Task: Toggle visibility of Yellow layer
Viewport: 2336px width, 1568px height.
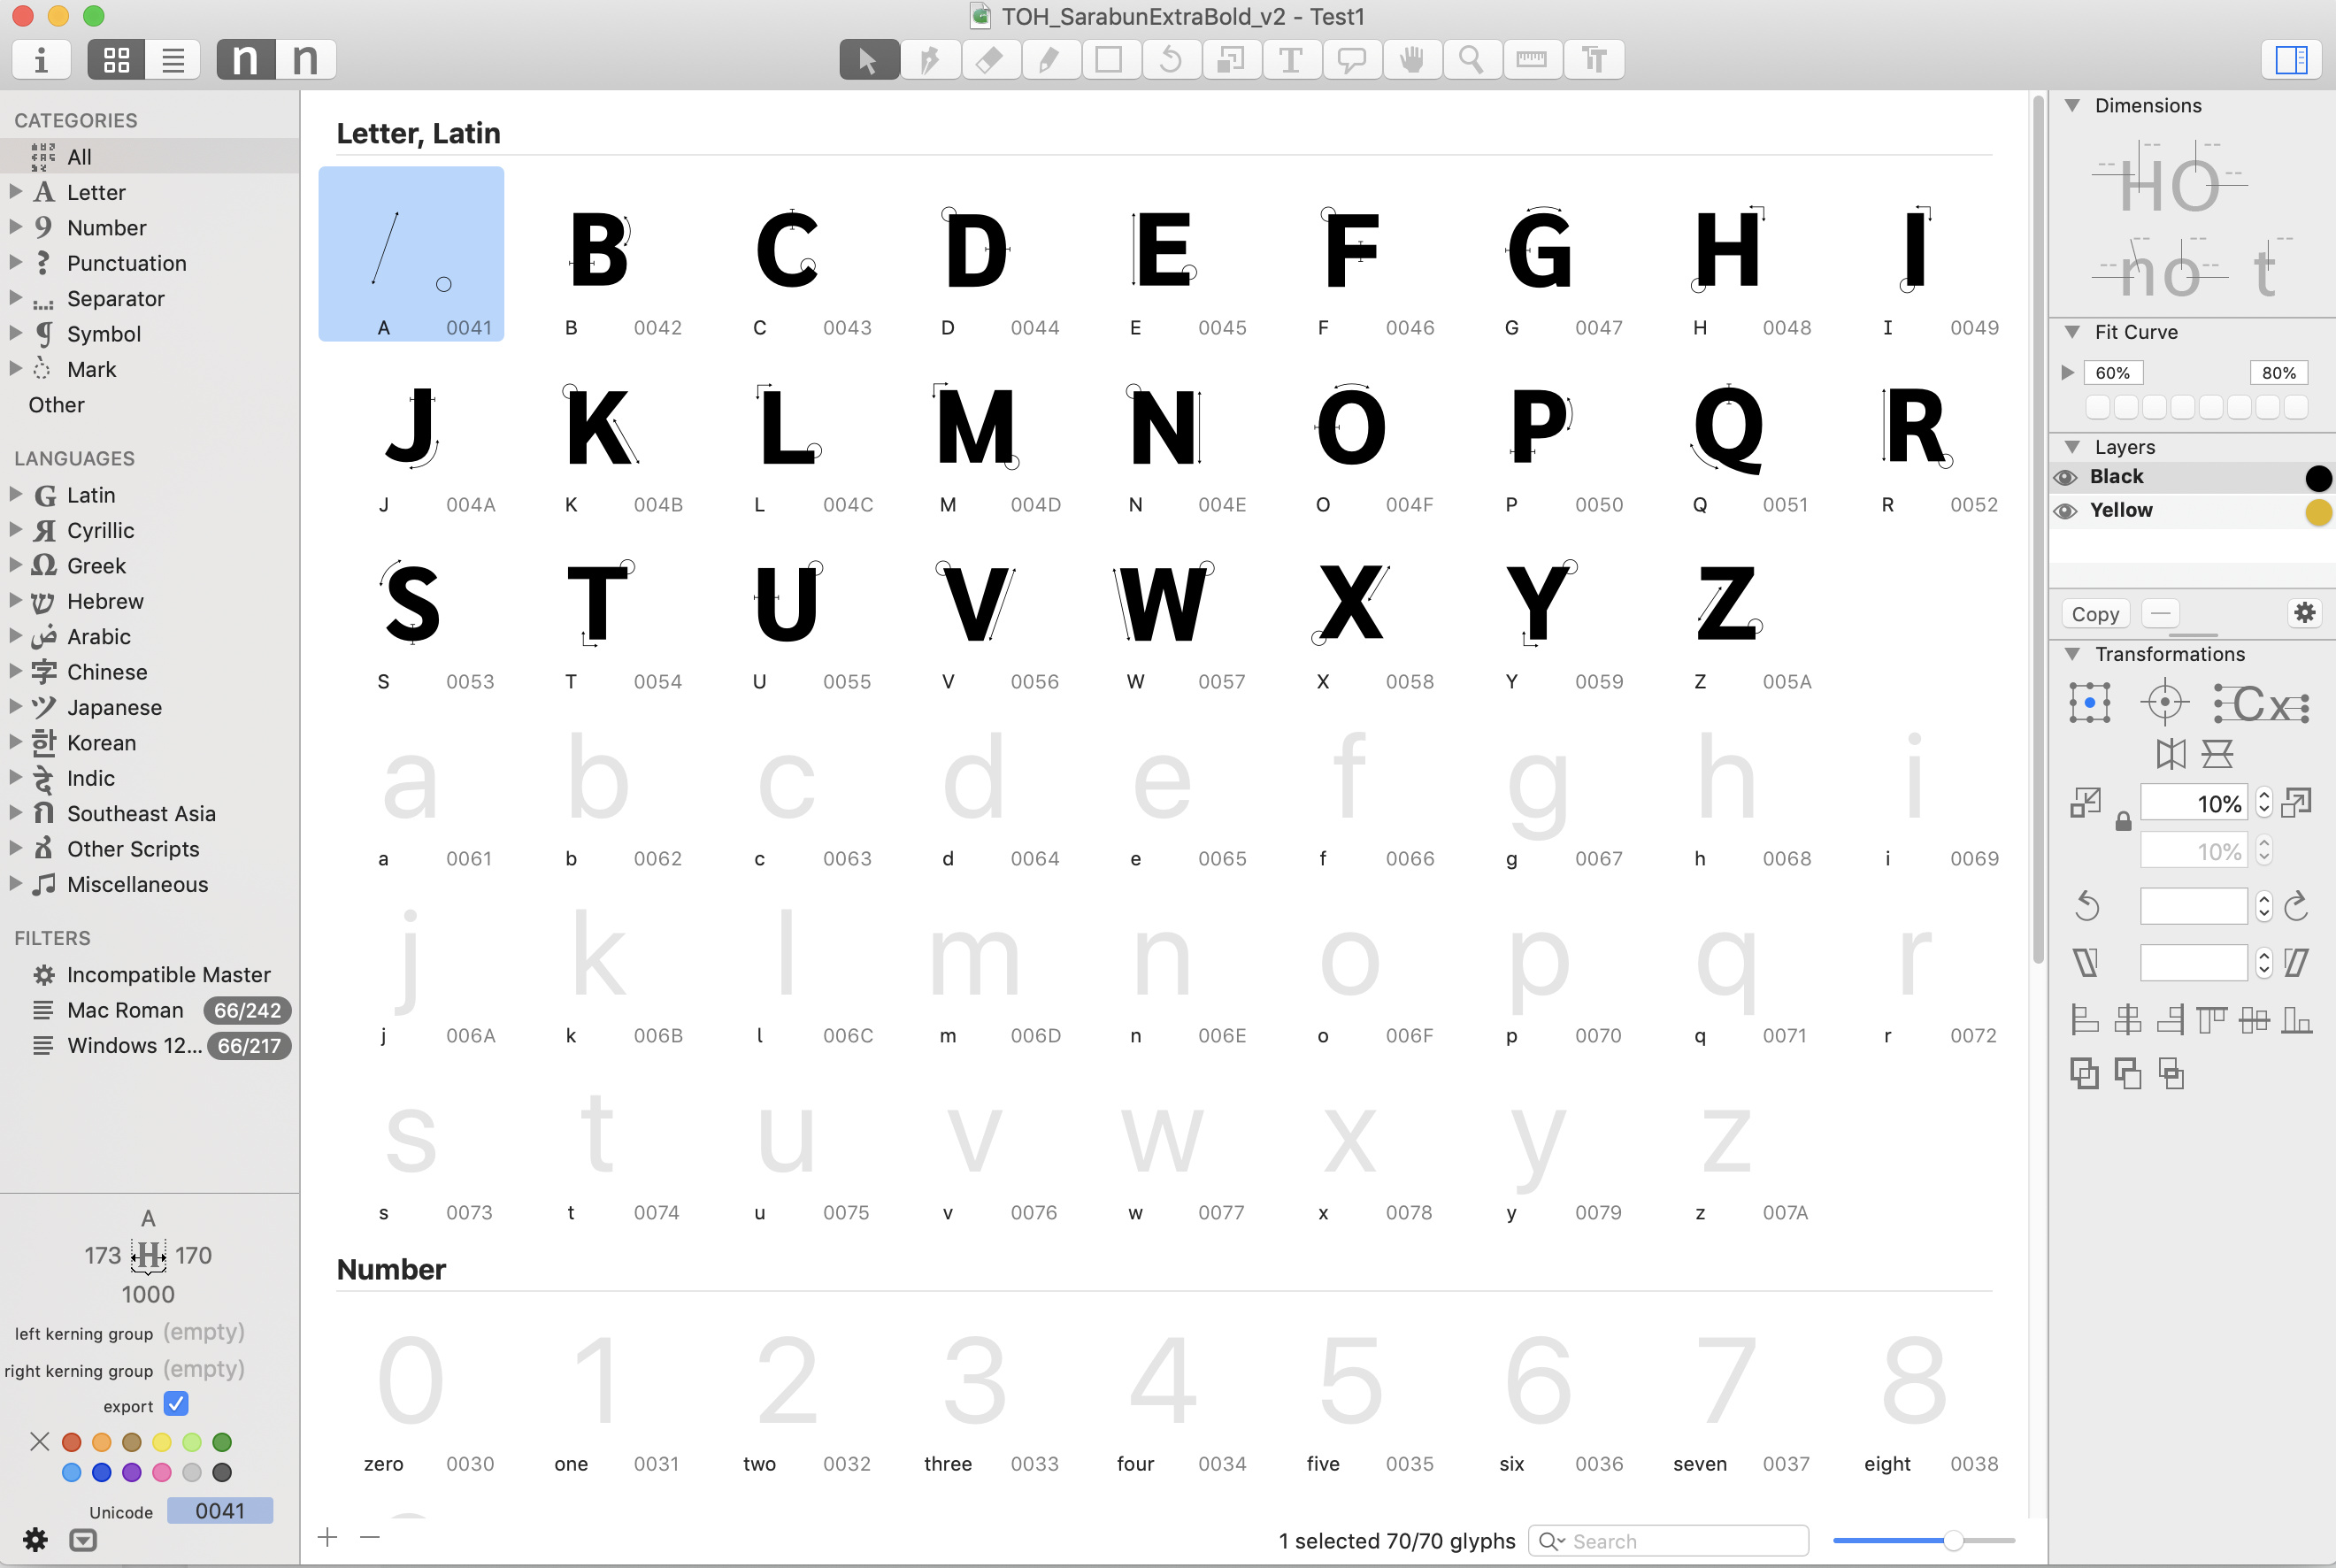Action: tap(2071, 510)
